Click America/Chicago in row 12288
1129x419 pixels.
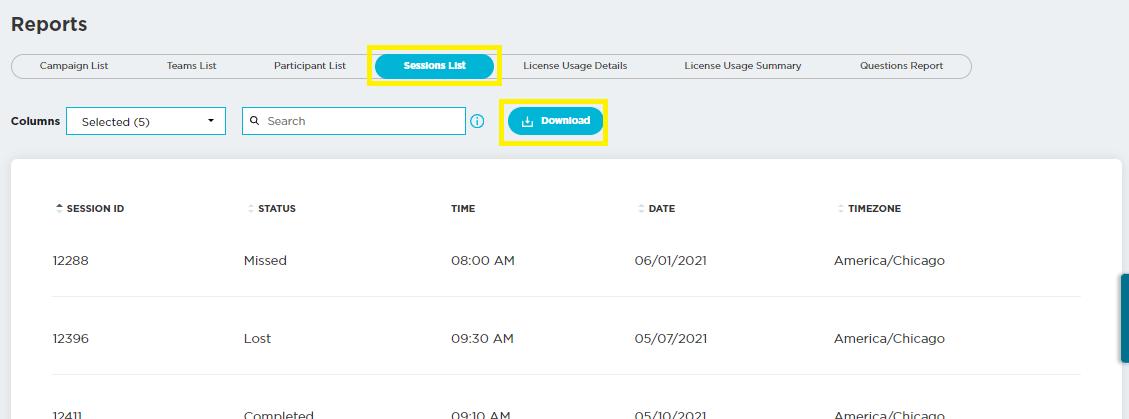pyautogui.click(x=889, y=261)
